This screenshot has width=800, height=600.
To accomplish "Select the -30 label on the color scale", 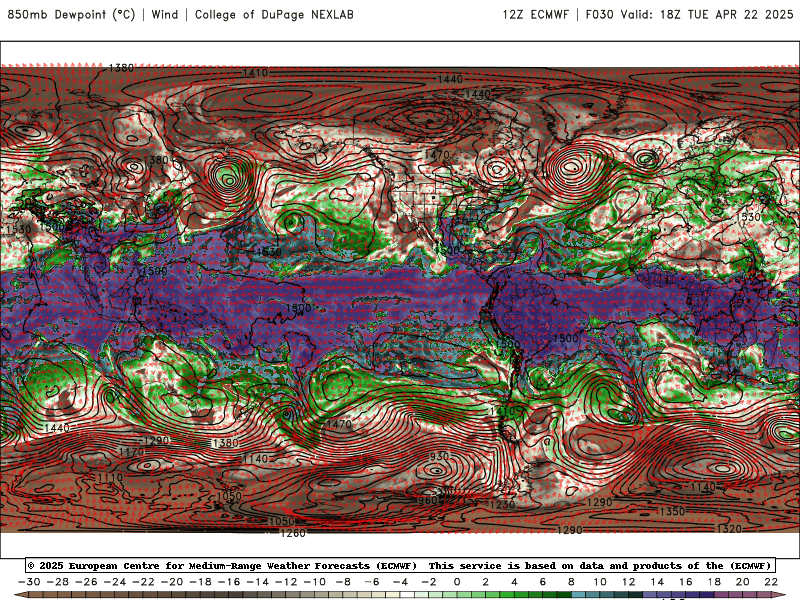I will 29,582.
